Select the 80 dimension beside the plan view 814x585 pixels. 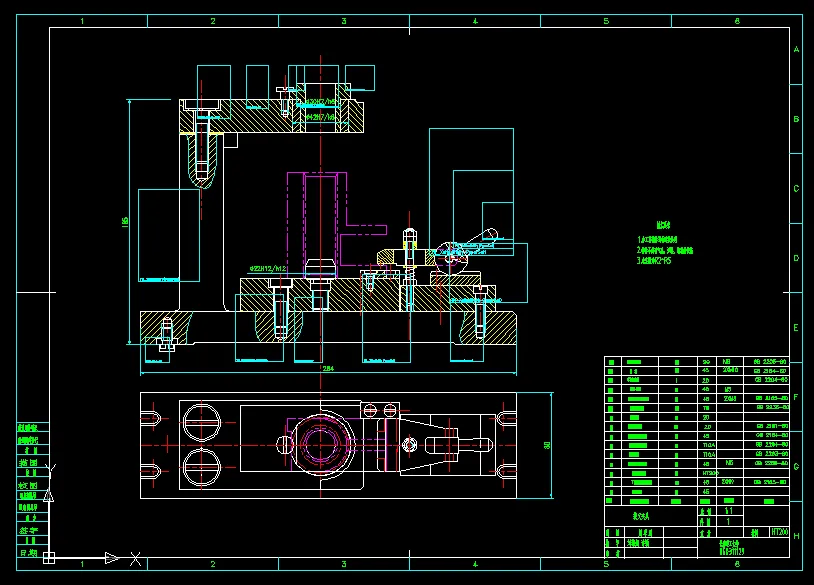coord(547,445)
